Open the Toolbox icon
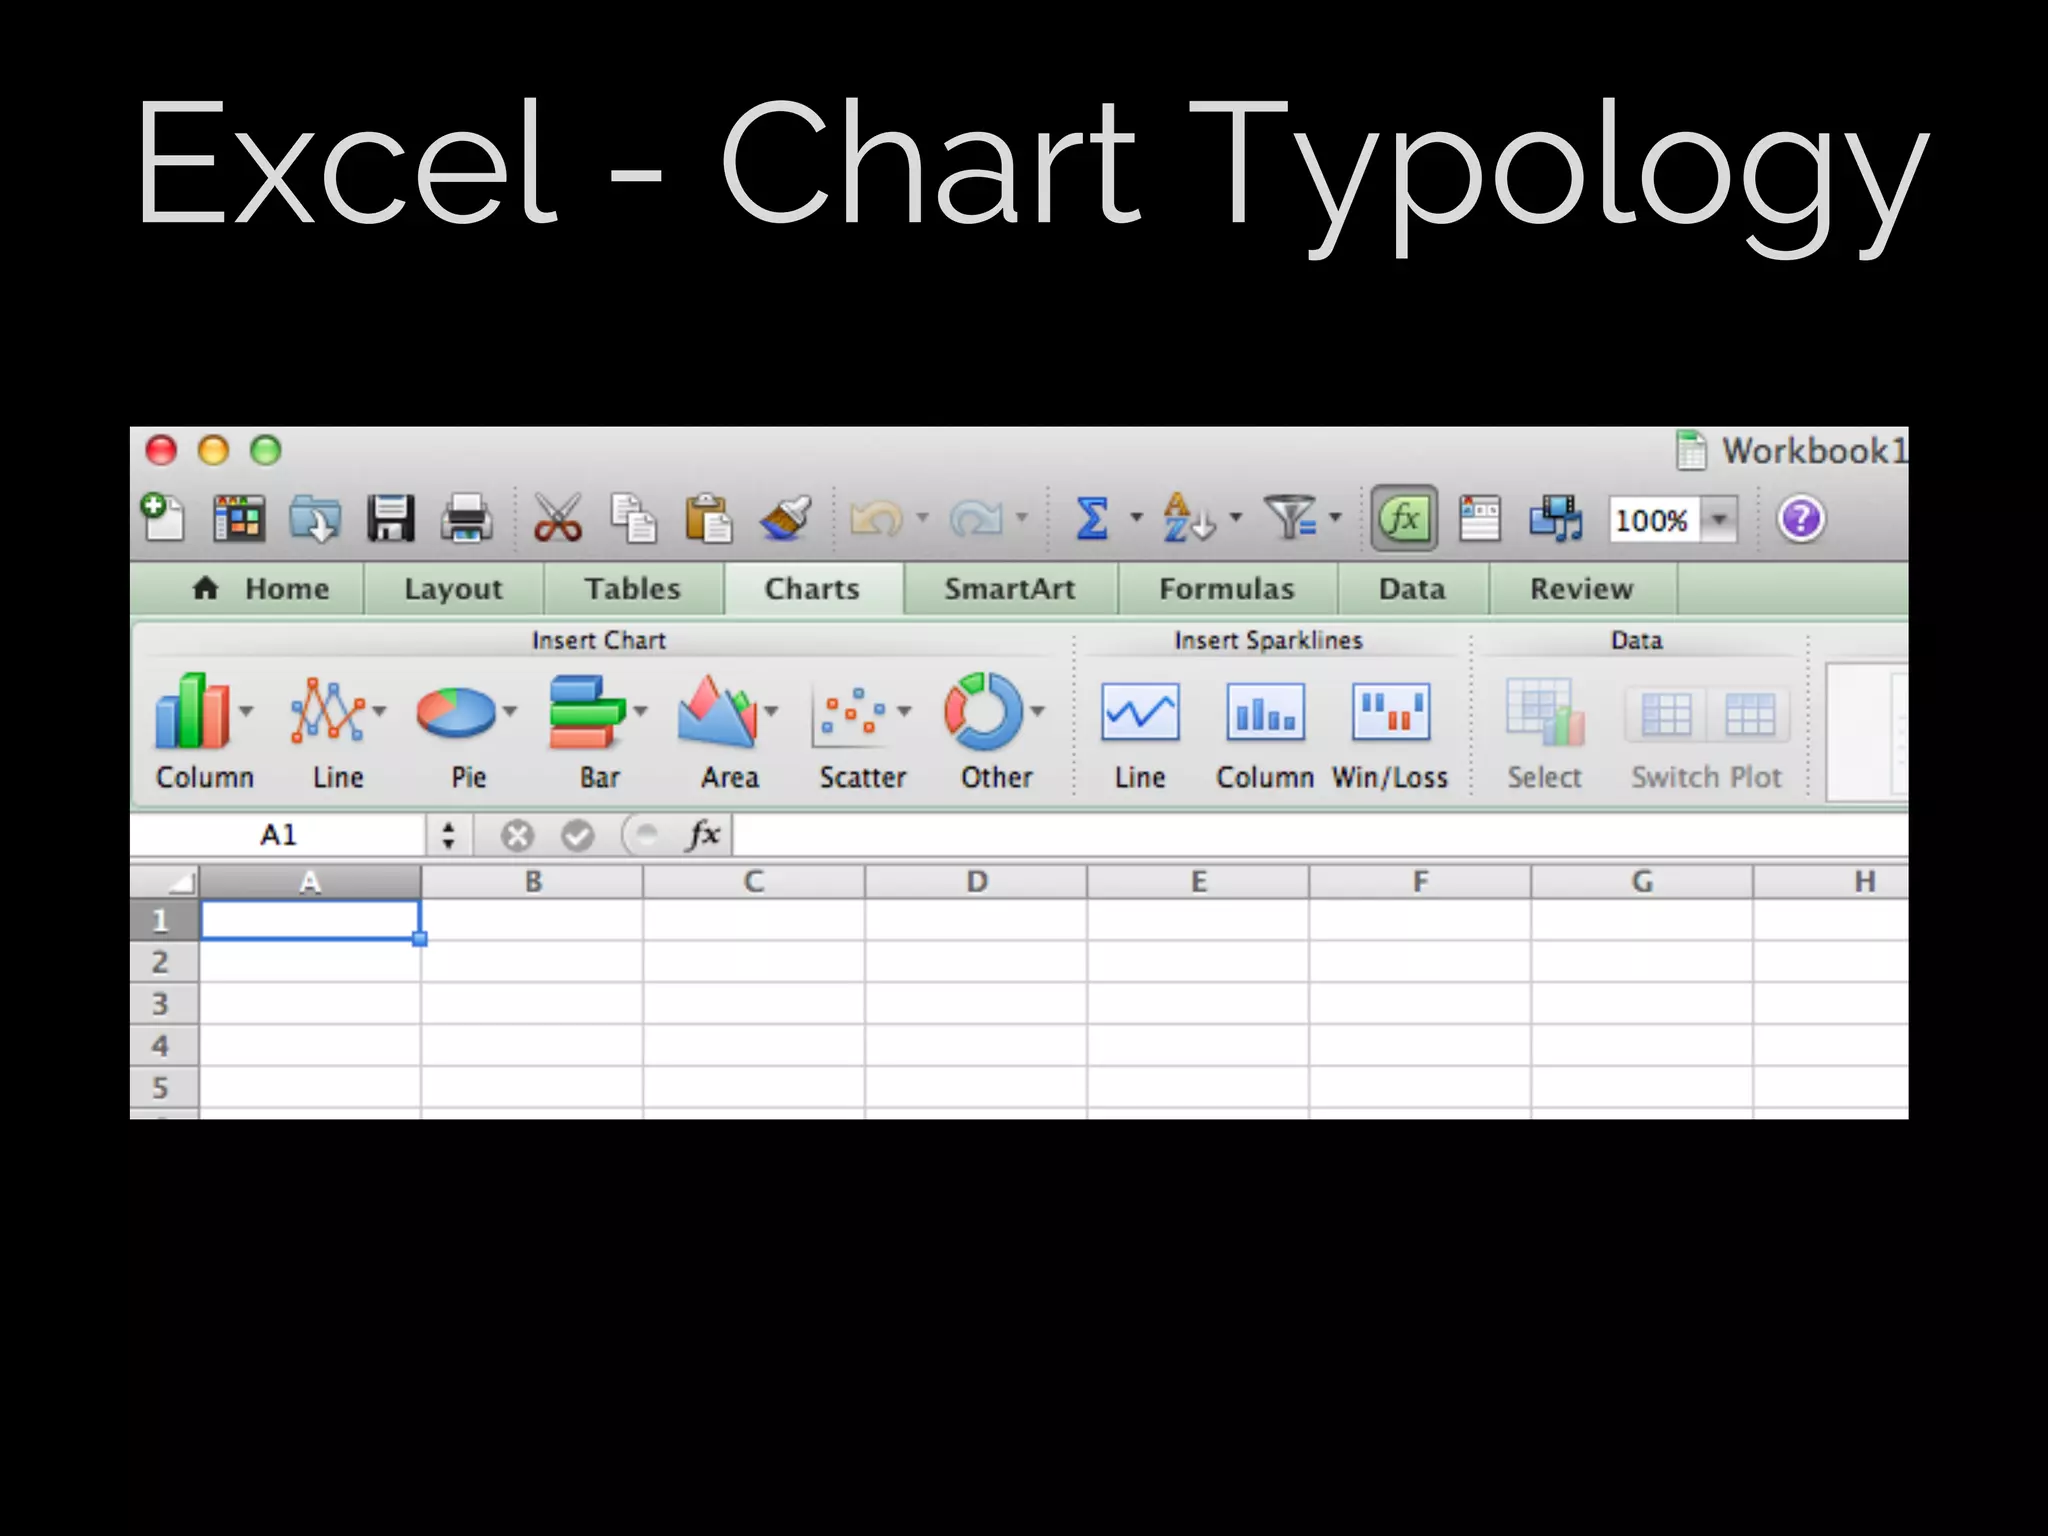The height and width of the screenshot is (1536, 2048). tap(1480, 518)
